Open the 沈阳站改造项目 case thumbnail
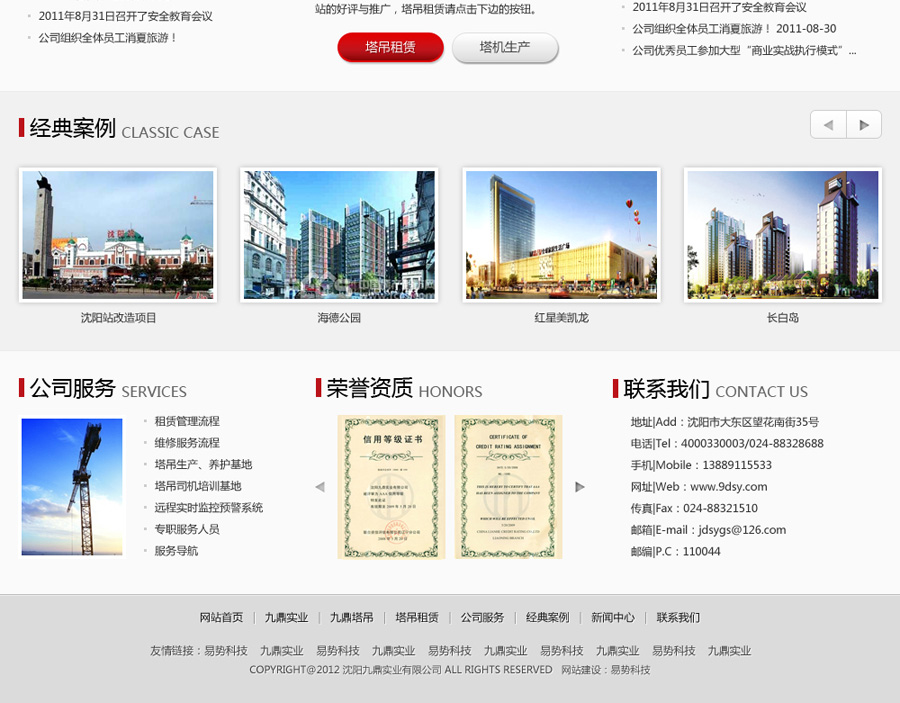This screenshot has height=703, width=900. pos(118,235)
